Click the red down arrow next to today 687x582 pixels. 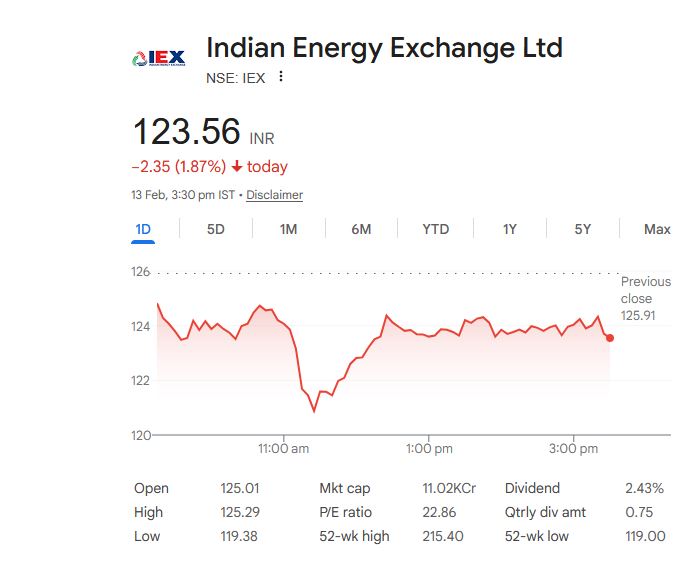236,167
